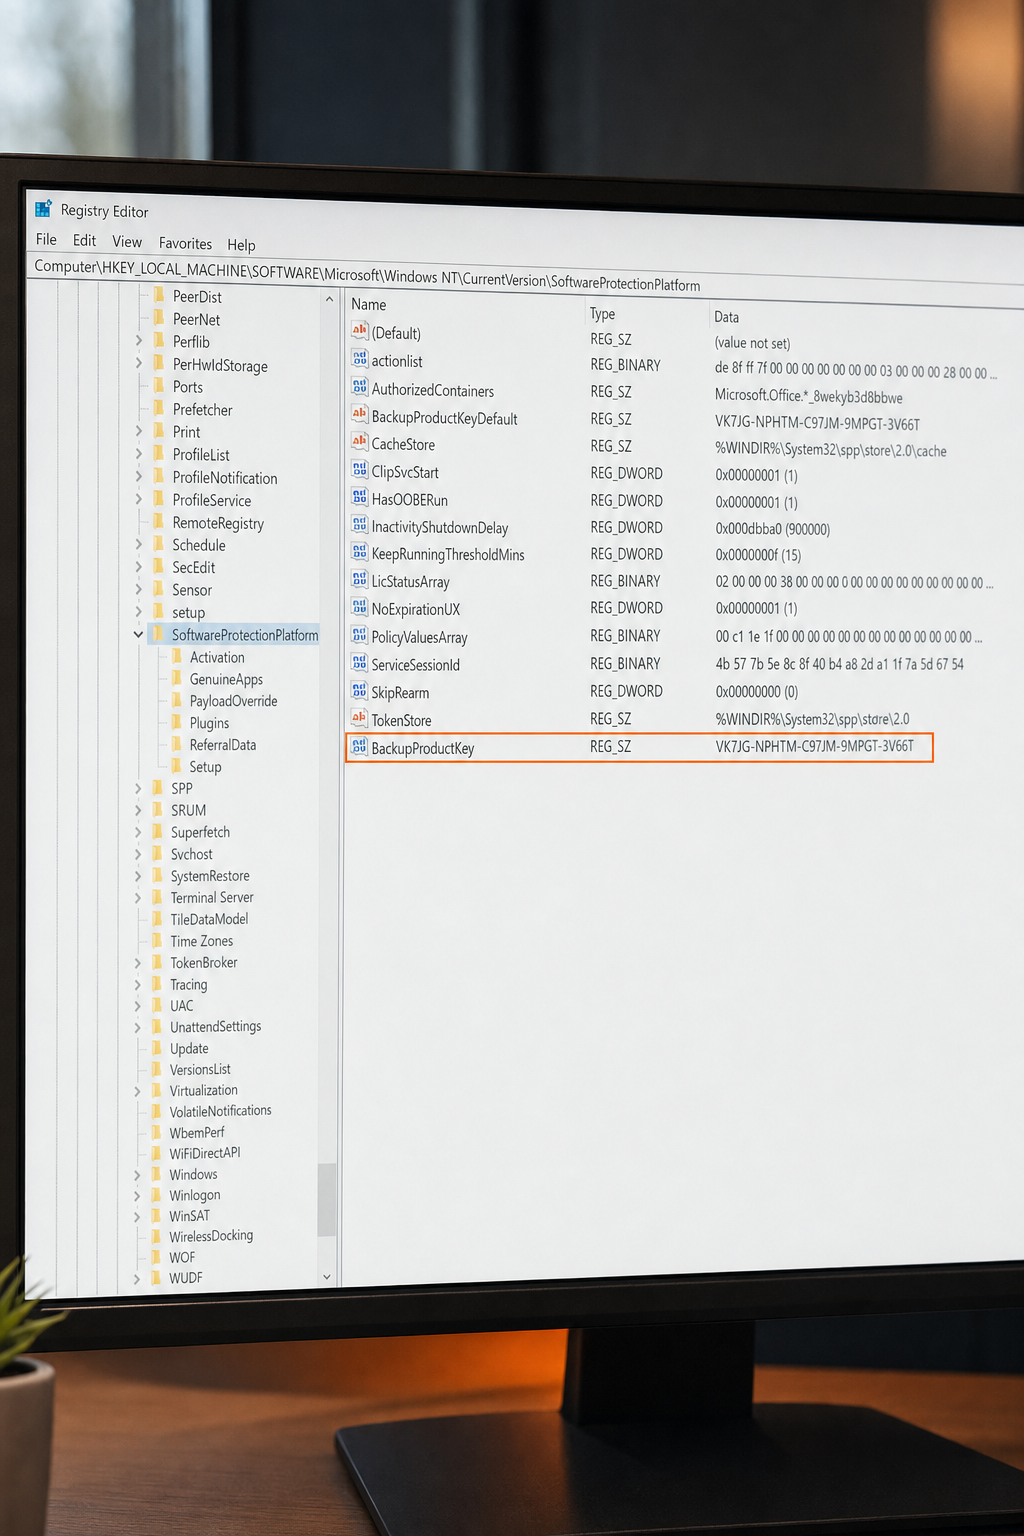Click the binary icon beside LicStatusArray

click(x=360, y=579)
